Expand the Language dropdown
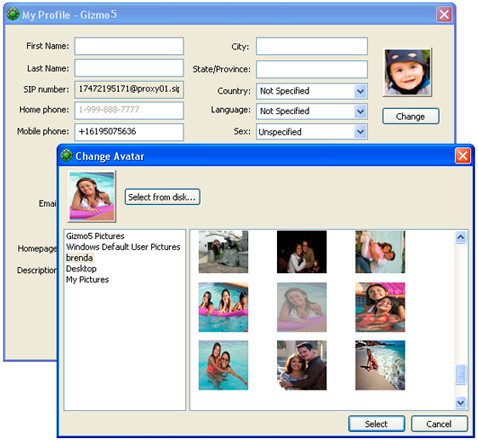Screen dimensions: 478x440 click(x=360, y=111)
